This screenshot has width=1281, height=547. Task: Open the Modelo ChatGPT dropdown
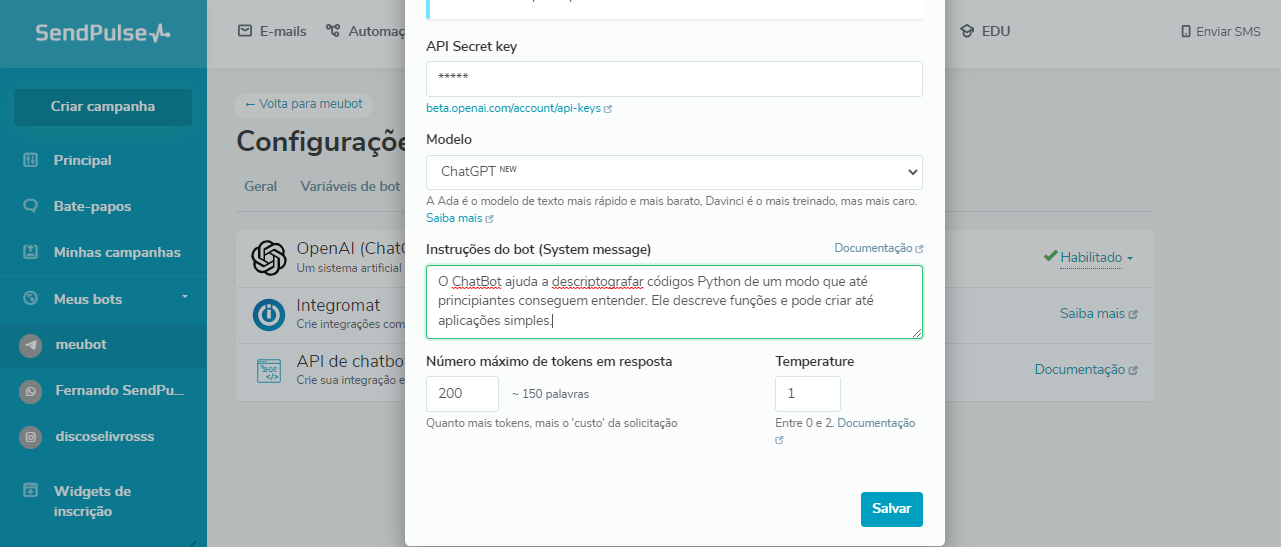[x=674, y=172]
